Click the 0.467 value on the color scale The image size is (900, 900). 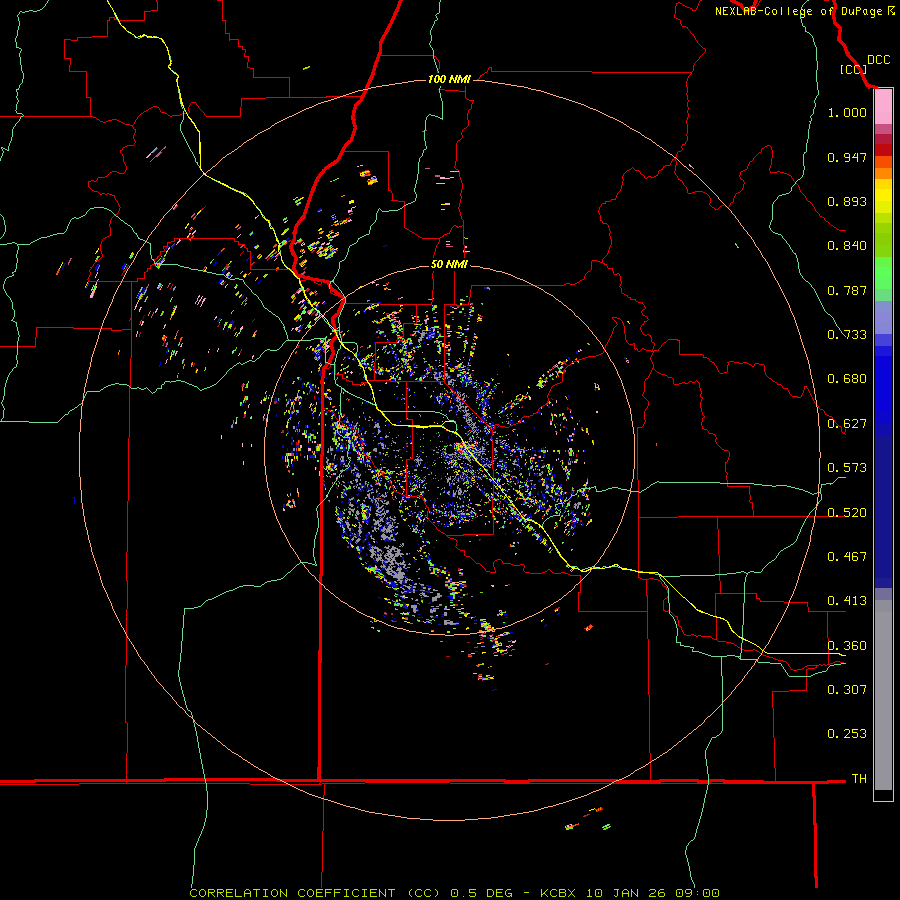click(x=847, y=557)
